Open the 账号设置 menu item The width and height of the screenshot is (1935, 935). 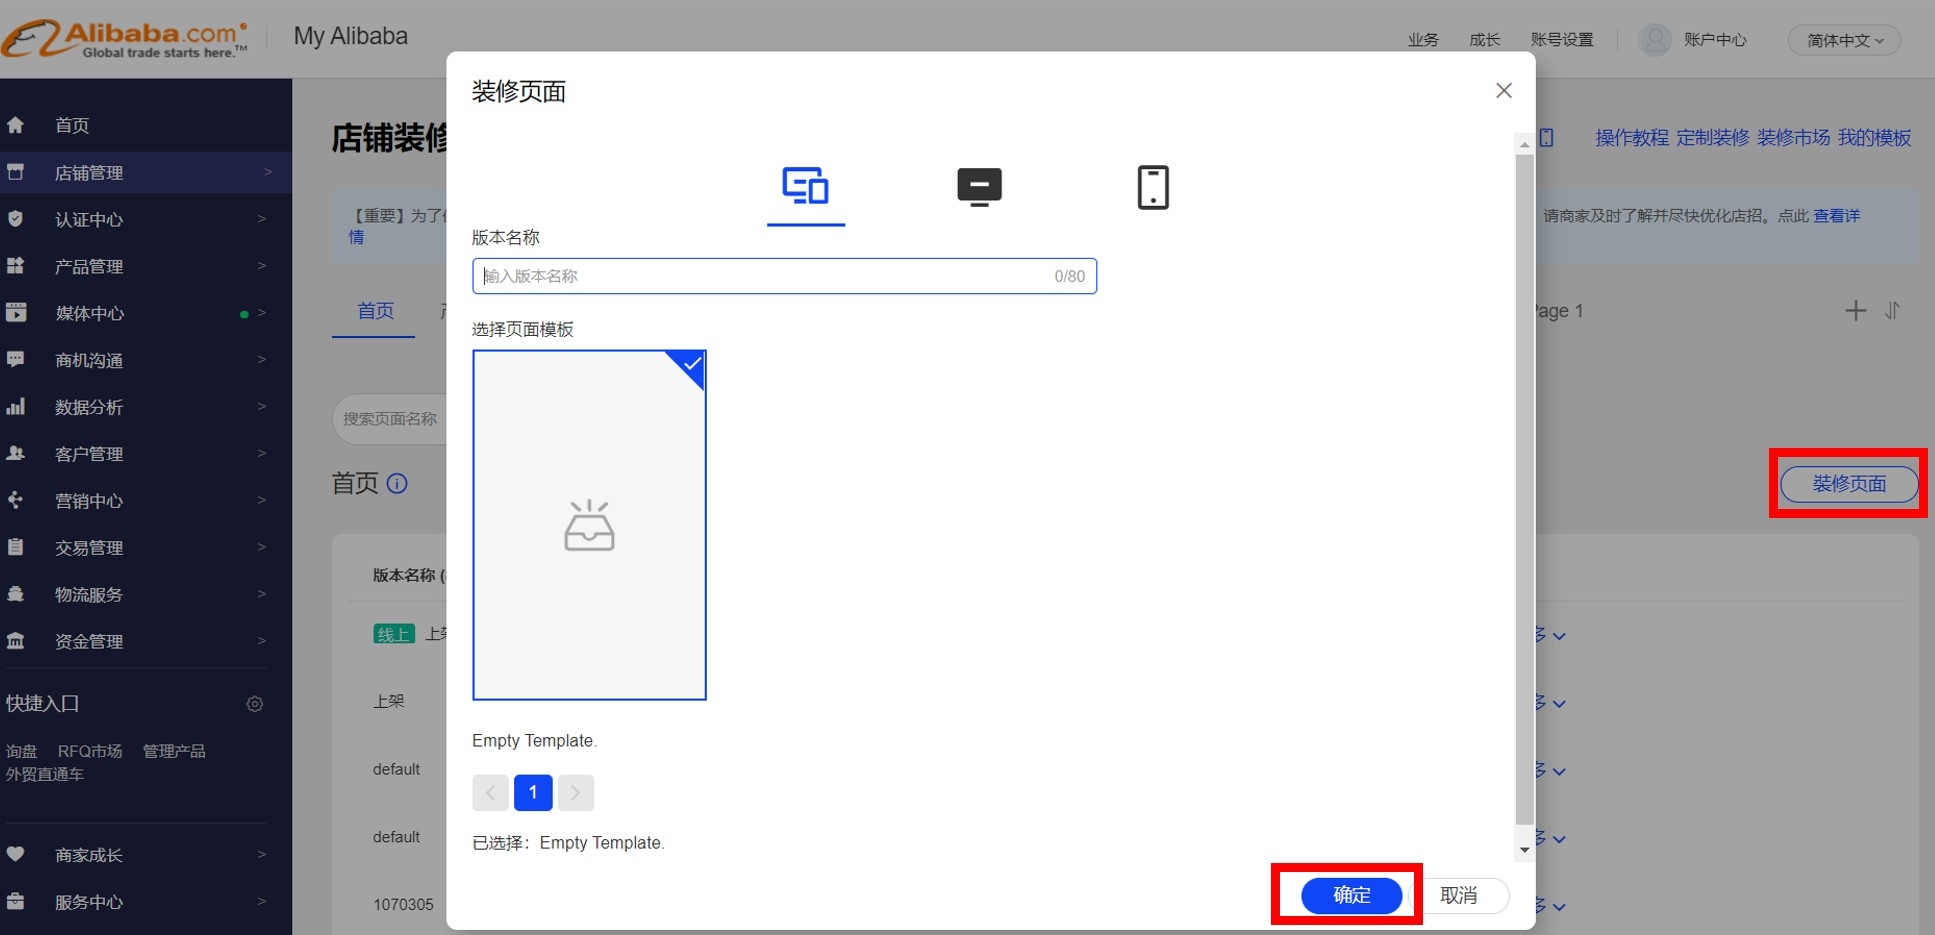1561,39
